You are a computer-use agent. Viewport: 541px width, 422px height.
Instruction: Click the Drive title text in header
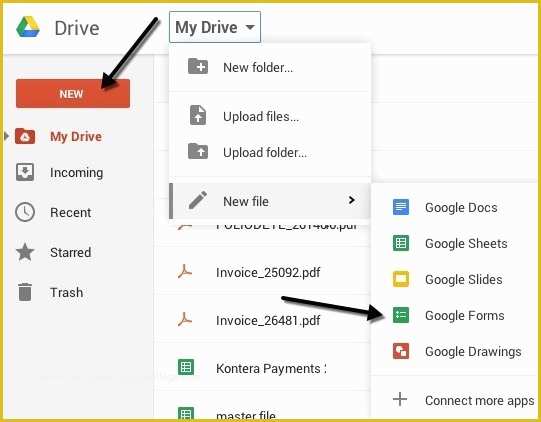[x=77, y=28]
